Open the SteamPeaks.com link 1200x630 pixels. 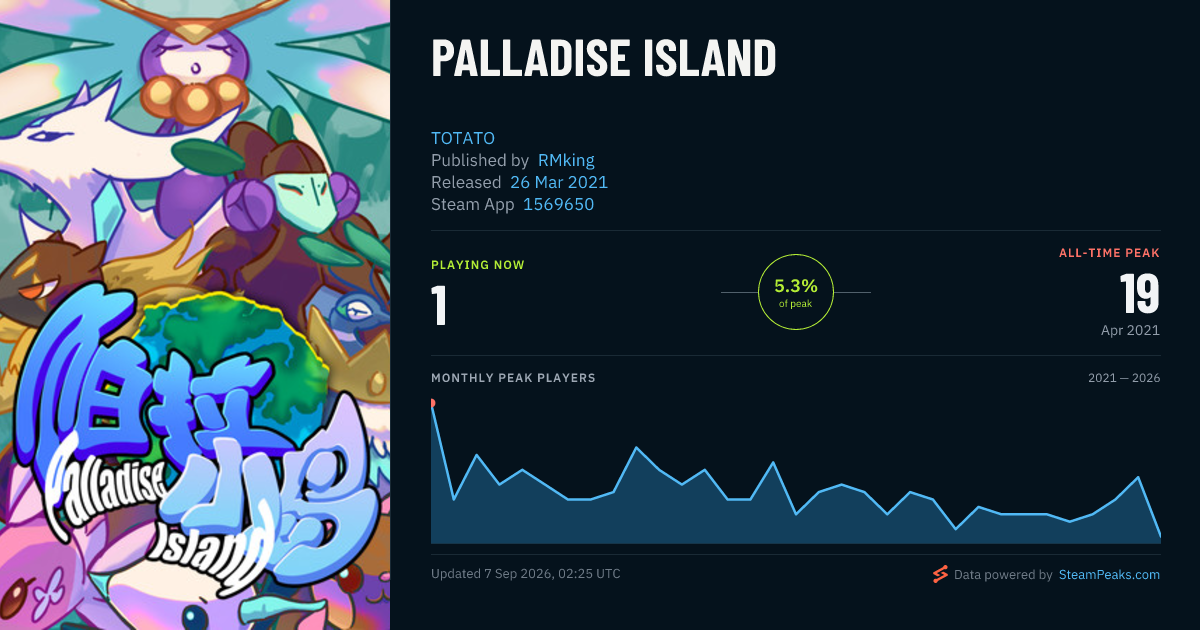coord(1109,575)
